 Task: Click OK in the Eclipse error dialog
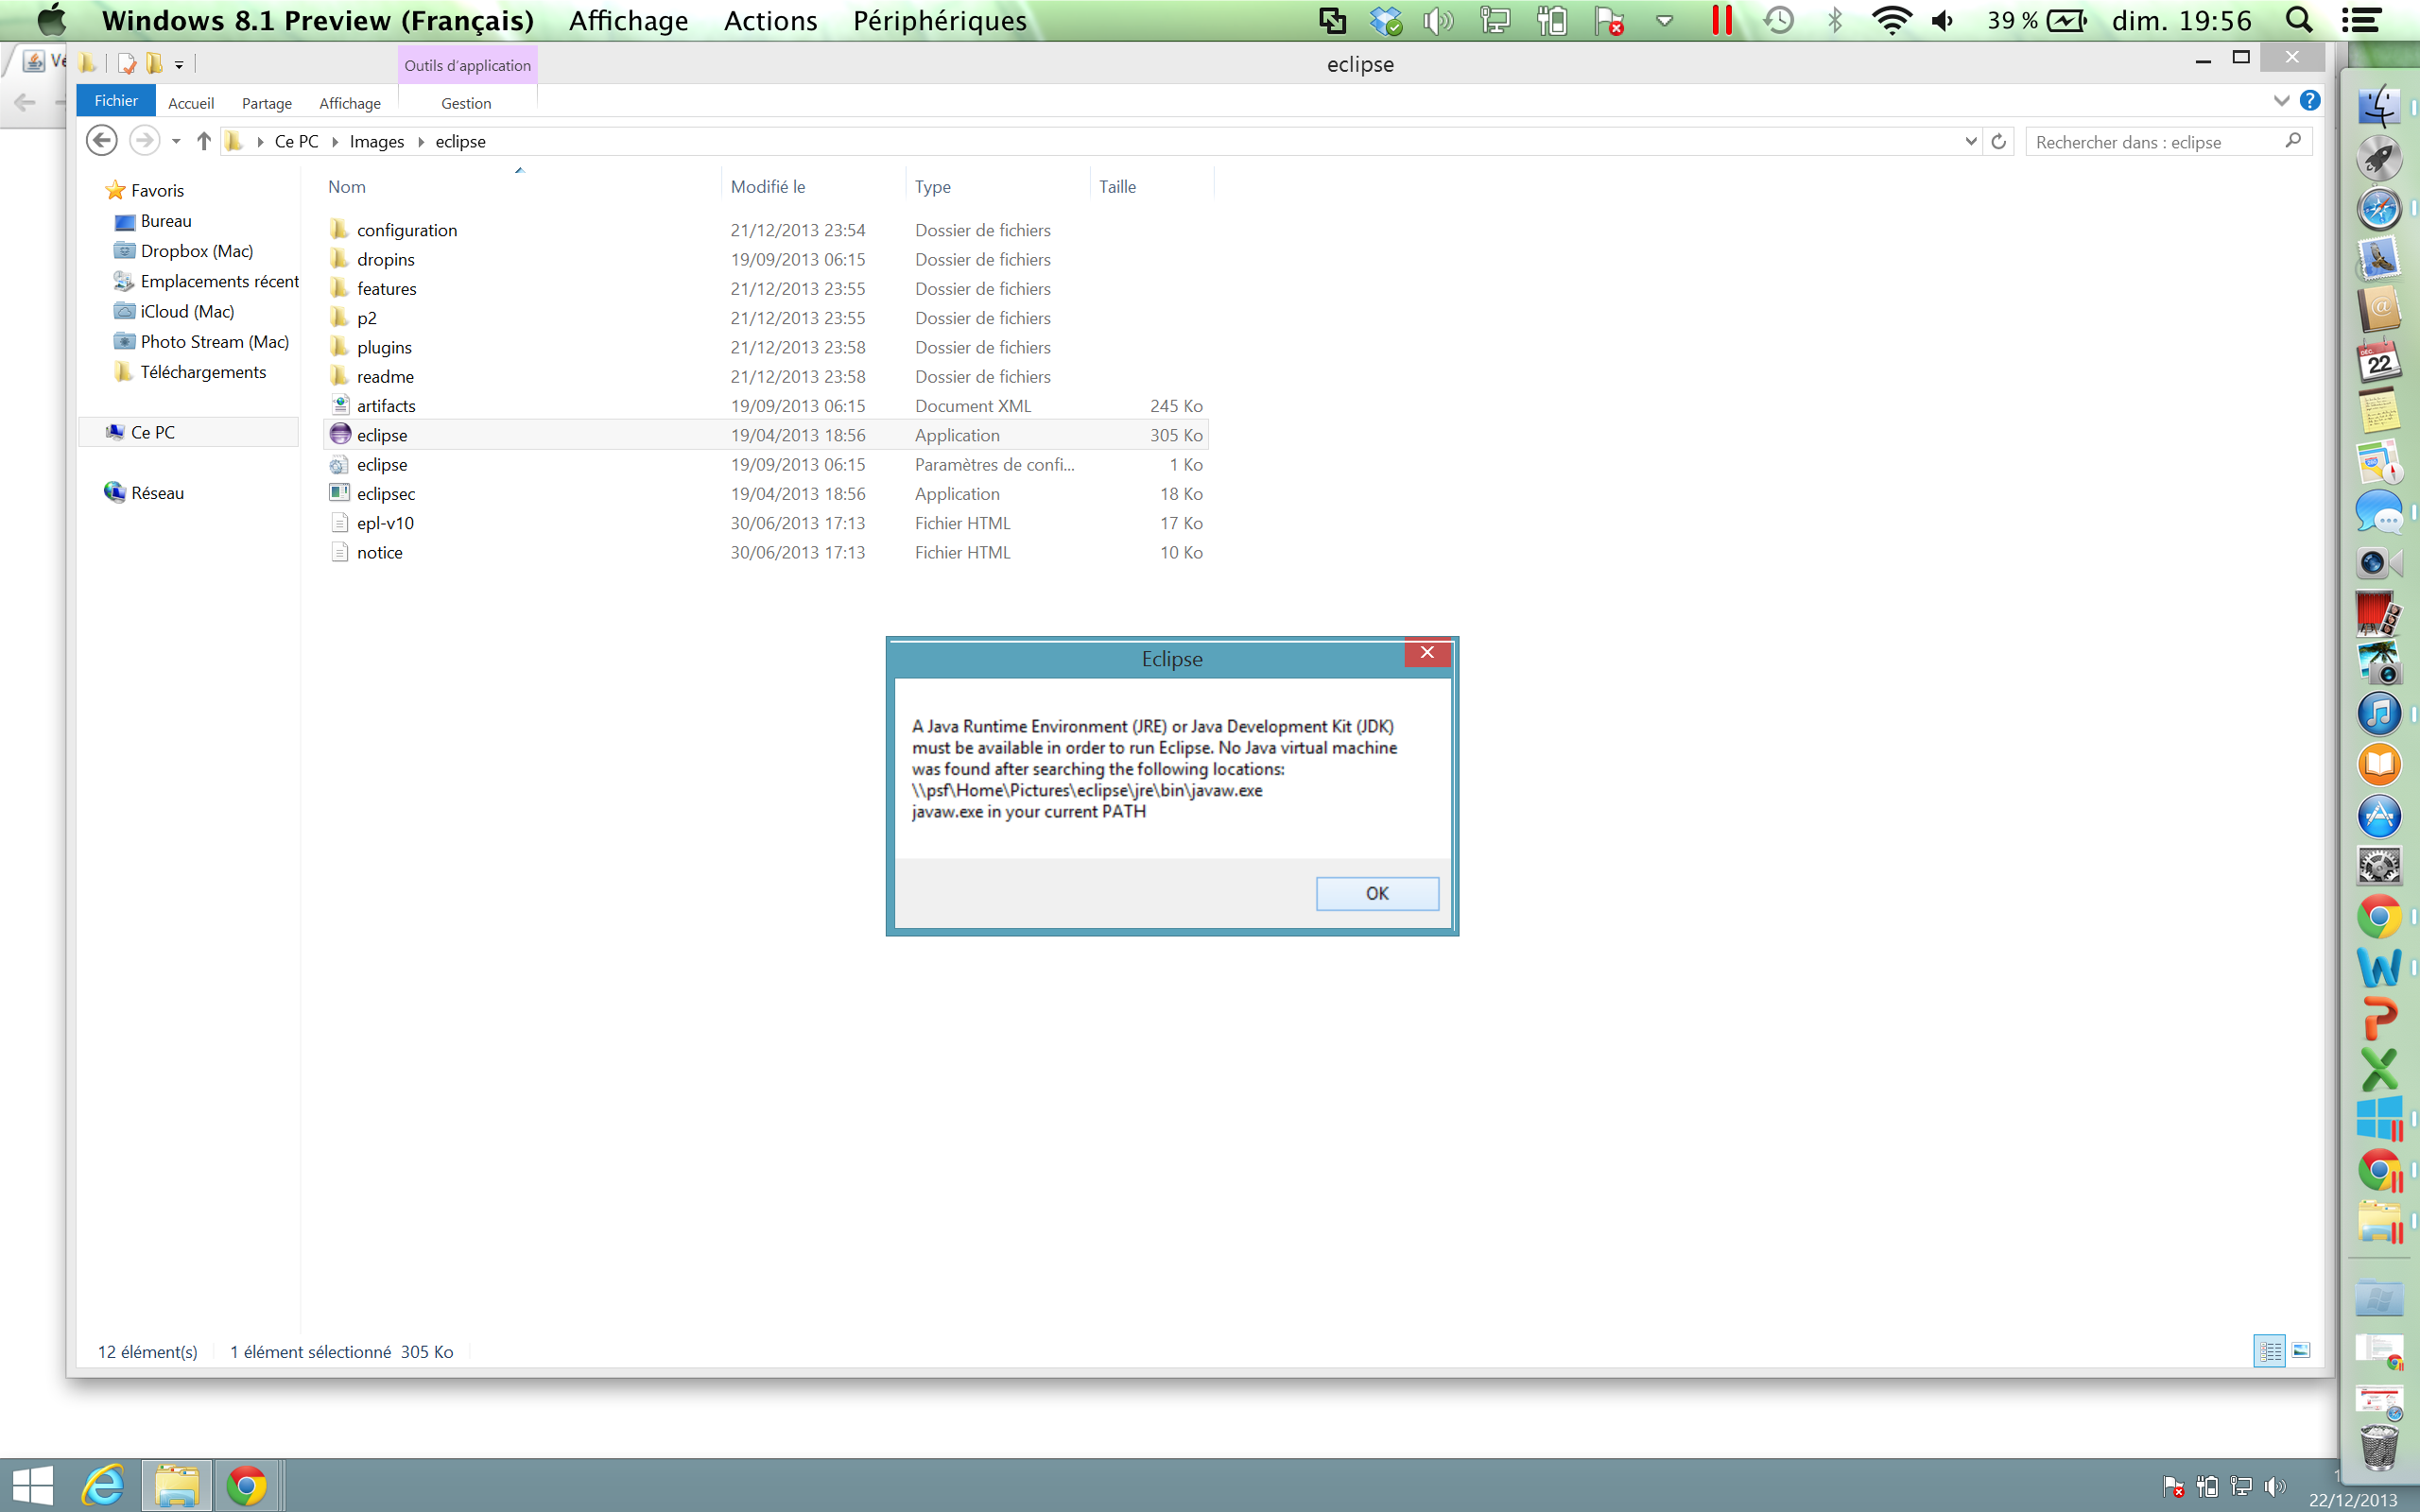1377,893
